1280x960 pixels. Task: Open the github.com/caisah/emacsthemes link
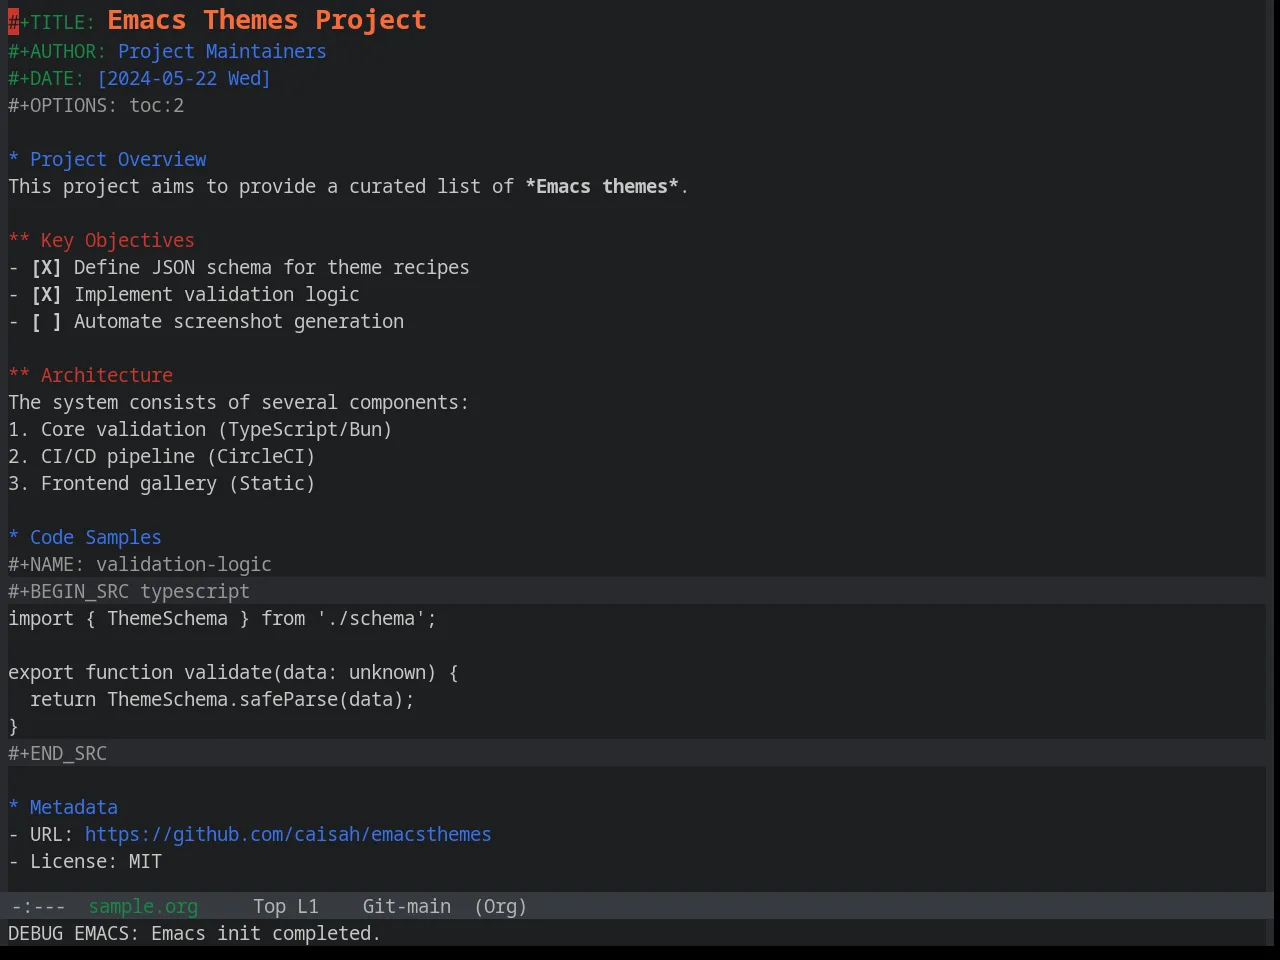(x=288, y=835)
